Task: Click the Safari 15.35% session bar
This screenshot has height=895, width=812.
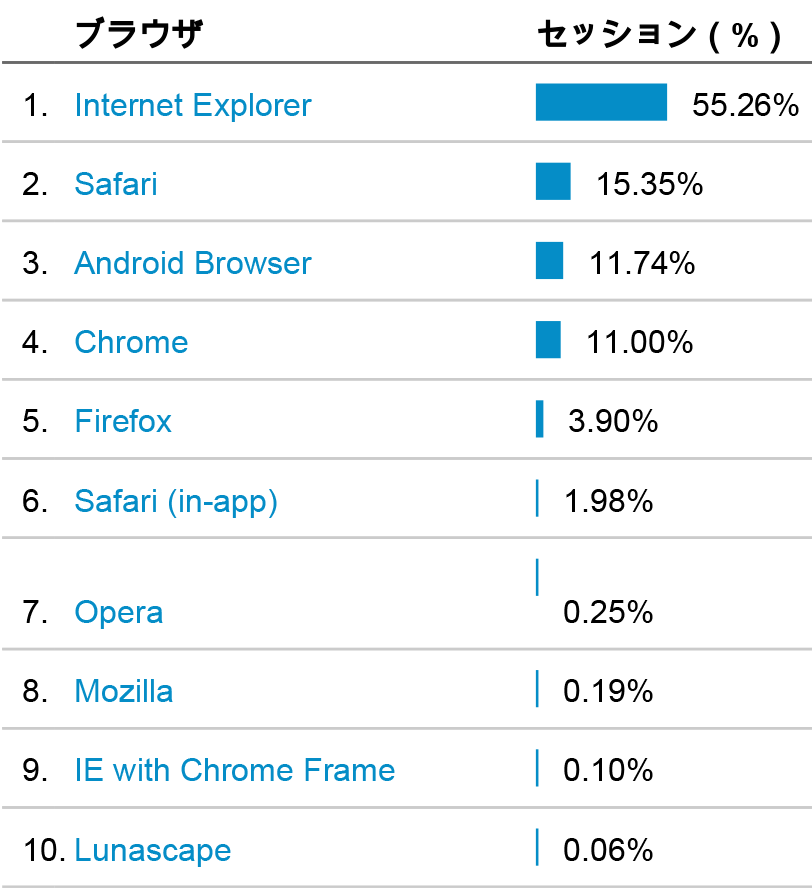Action: [553, 182]
